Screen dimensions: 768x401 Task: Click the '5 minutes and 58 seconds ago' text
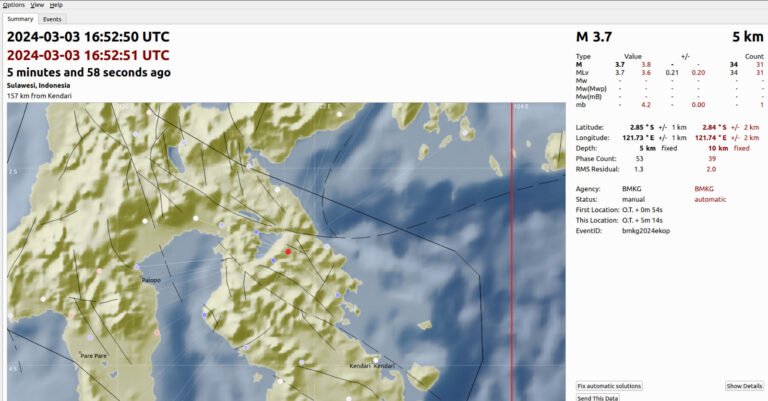click(89, 72)
